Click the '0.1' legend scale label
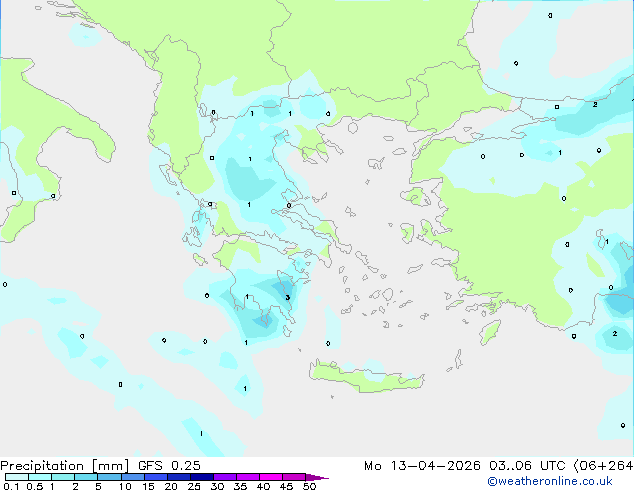 coord(11,486)
